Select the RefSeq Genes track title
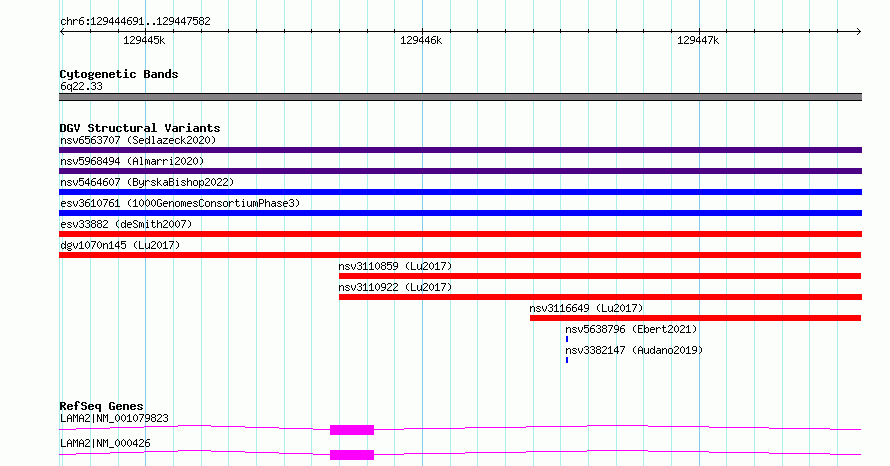Screen dimensions: 890x466 tap(102, 406)
